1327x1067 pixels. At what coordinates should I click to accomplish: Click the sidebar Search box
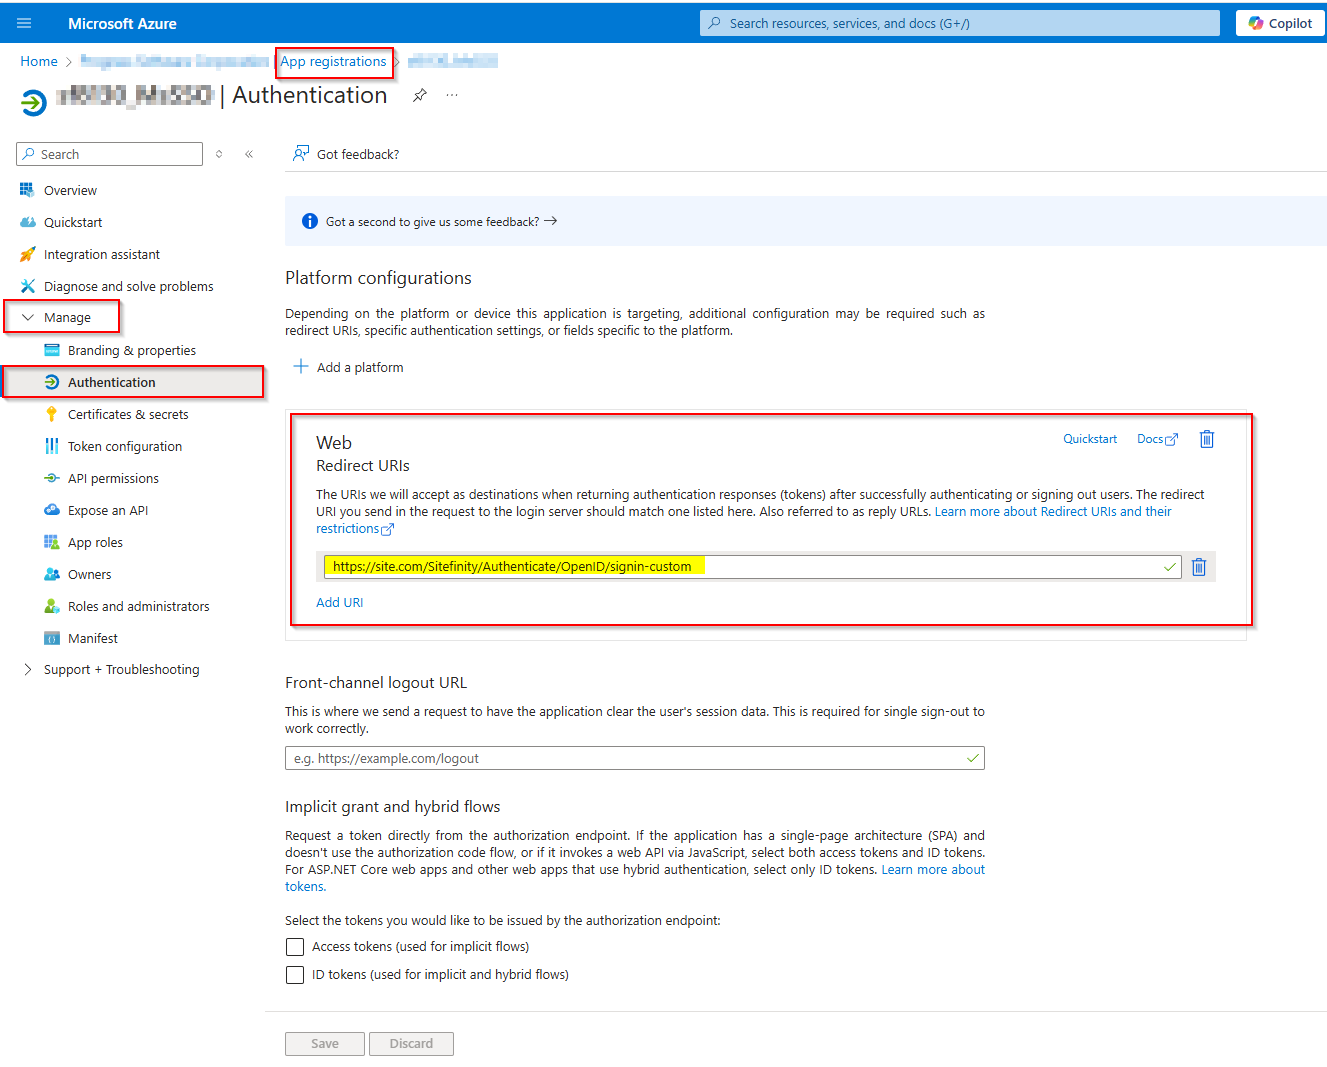coord(110,154)
